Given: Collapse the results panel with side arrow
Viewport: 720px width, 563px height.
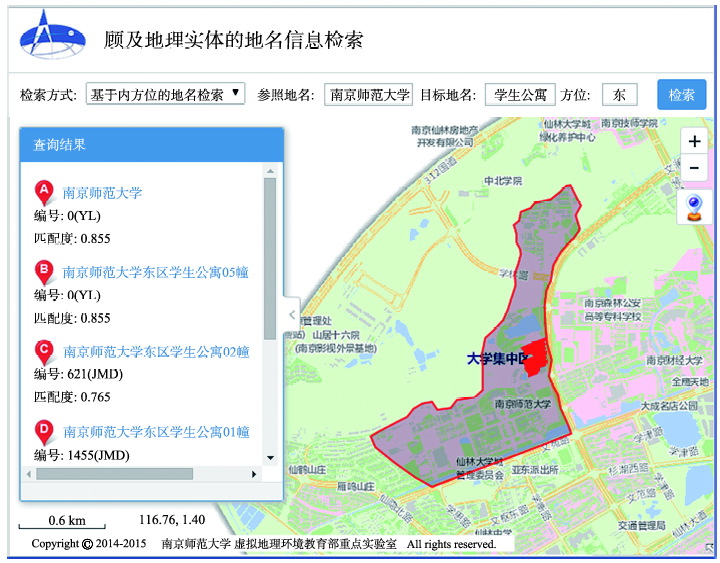Looking at the screenshot, I should tap(291, 314).
